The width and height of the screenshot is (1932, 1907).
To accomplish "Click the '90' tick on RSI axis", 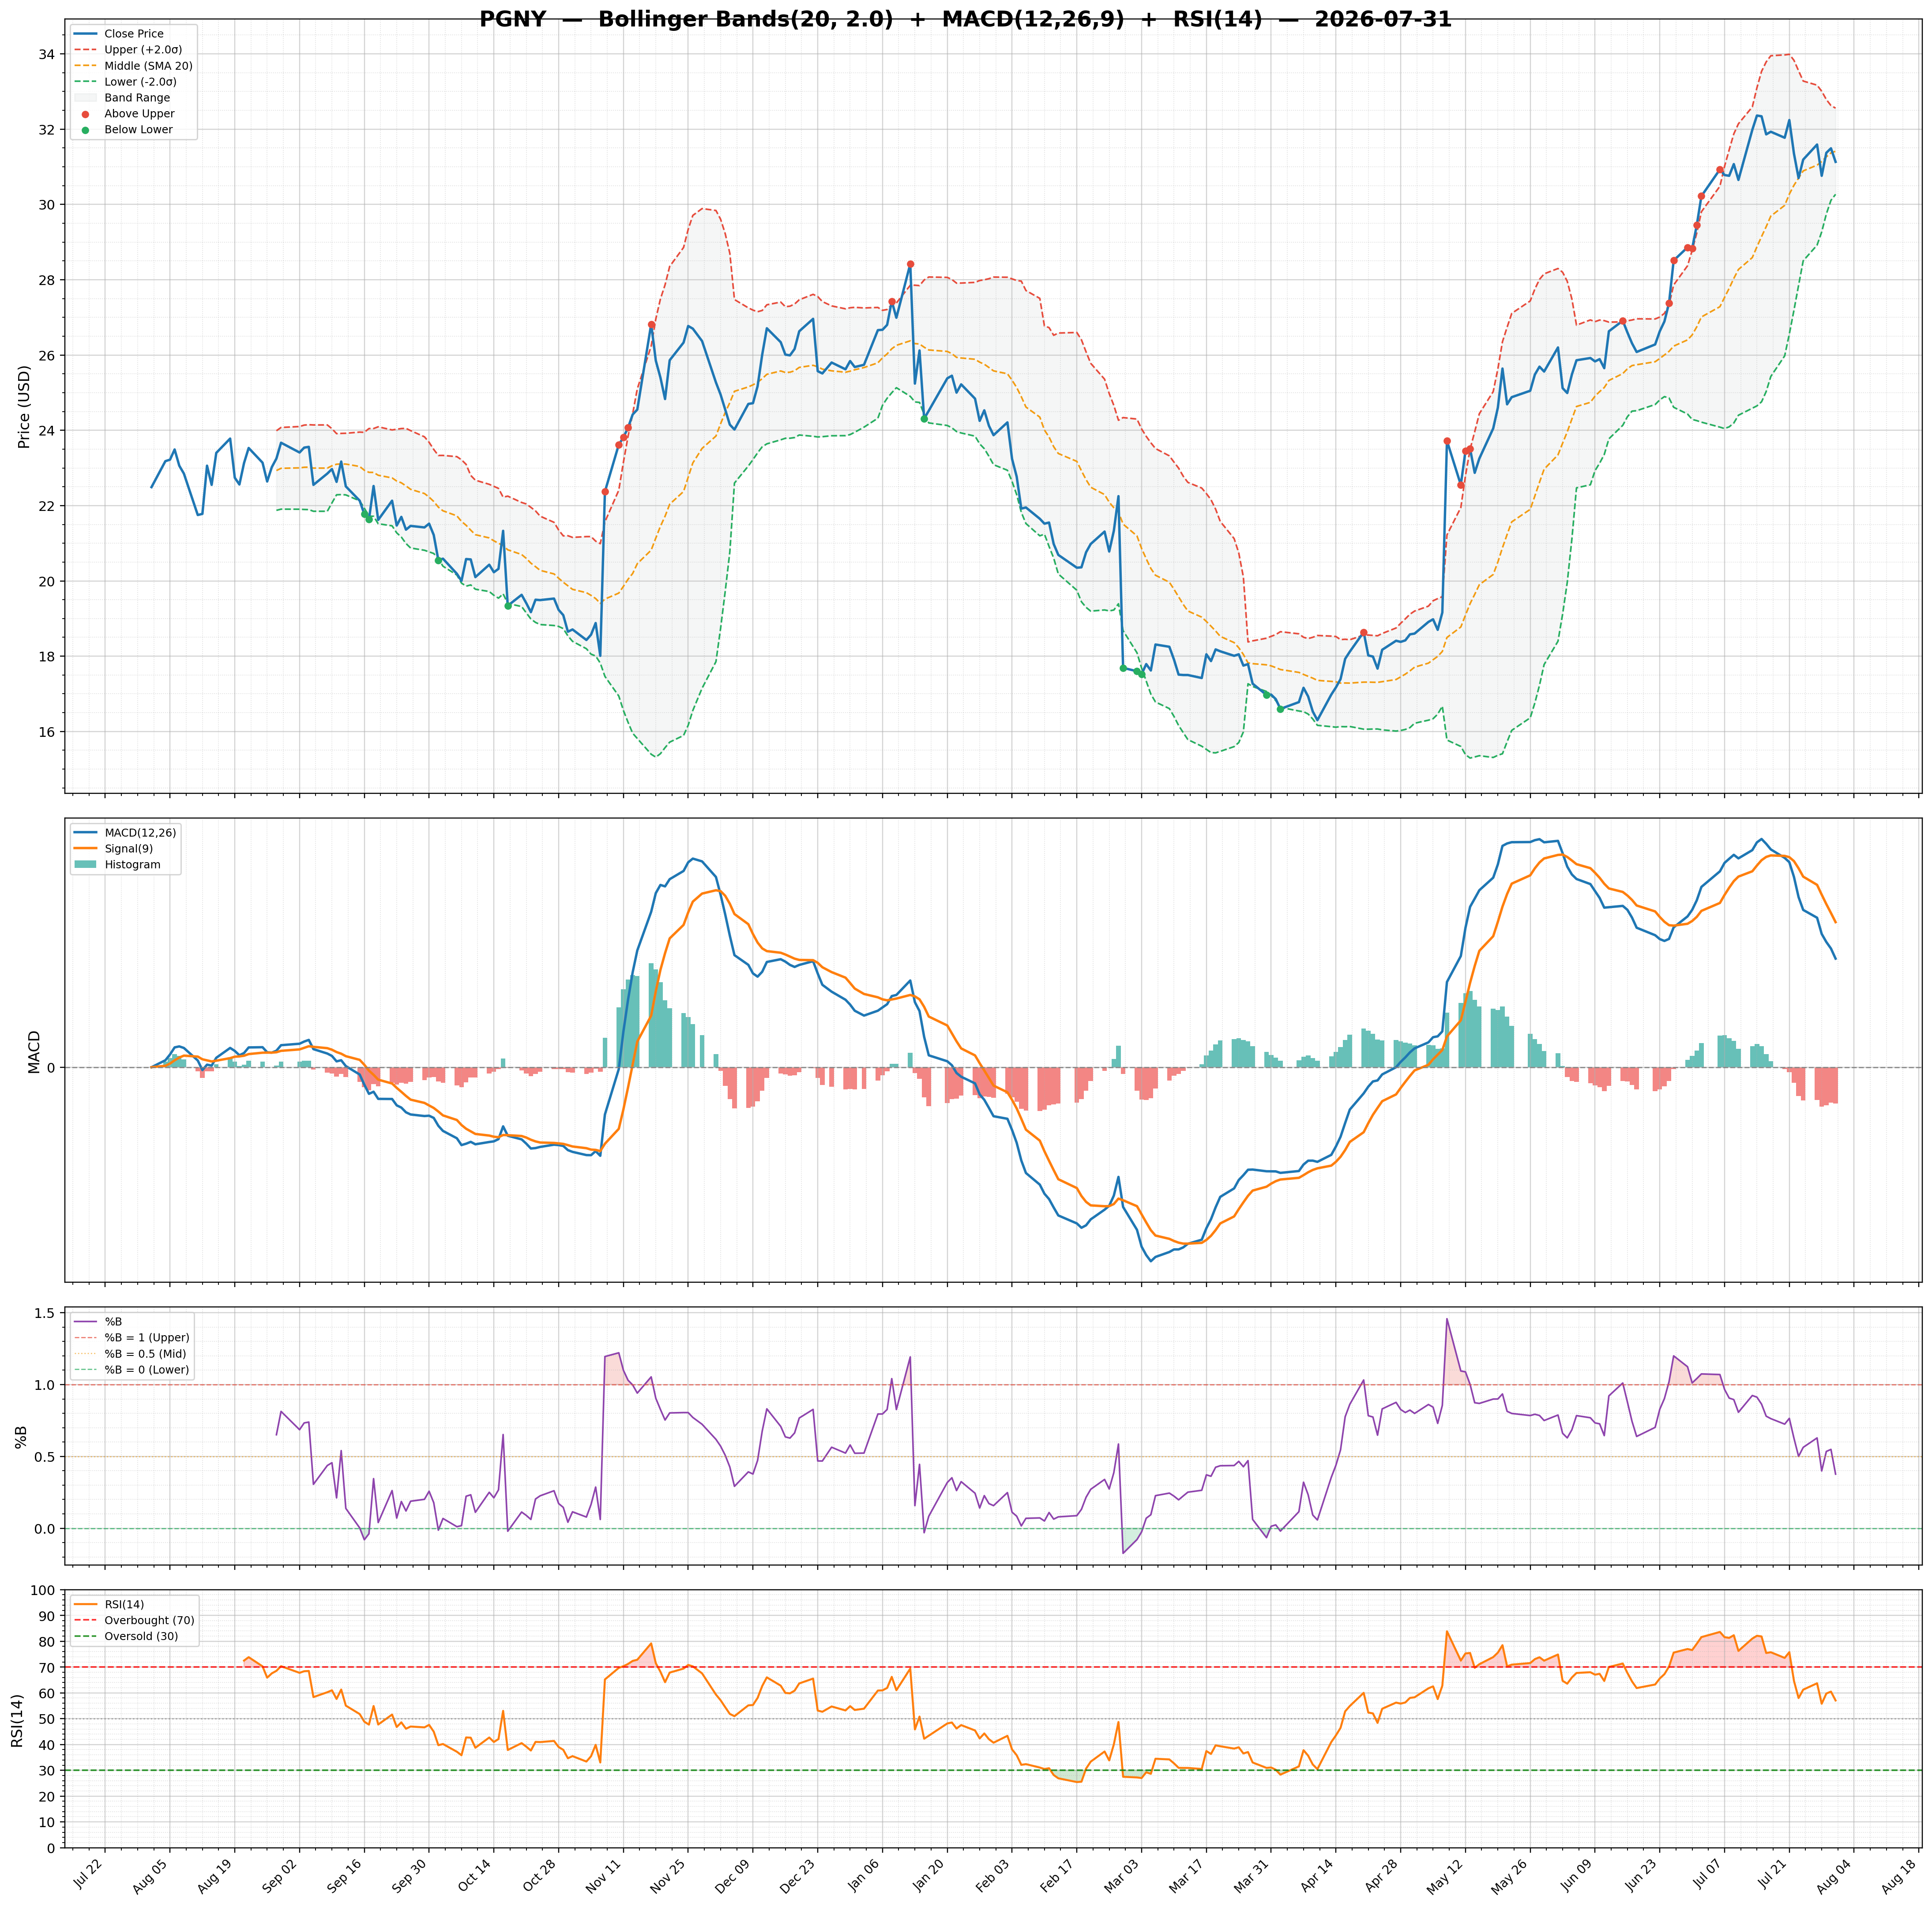I will pyautogui.click(x=47, y=1616).
